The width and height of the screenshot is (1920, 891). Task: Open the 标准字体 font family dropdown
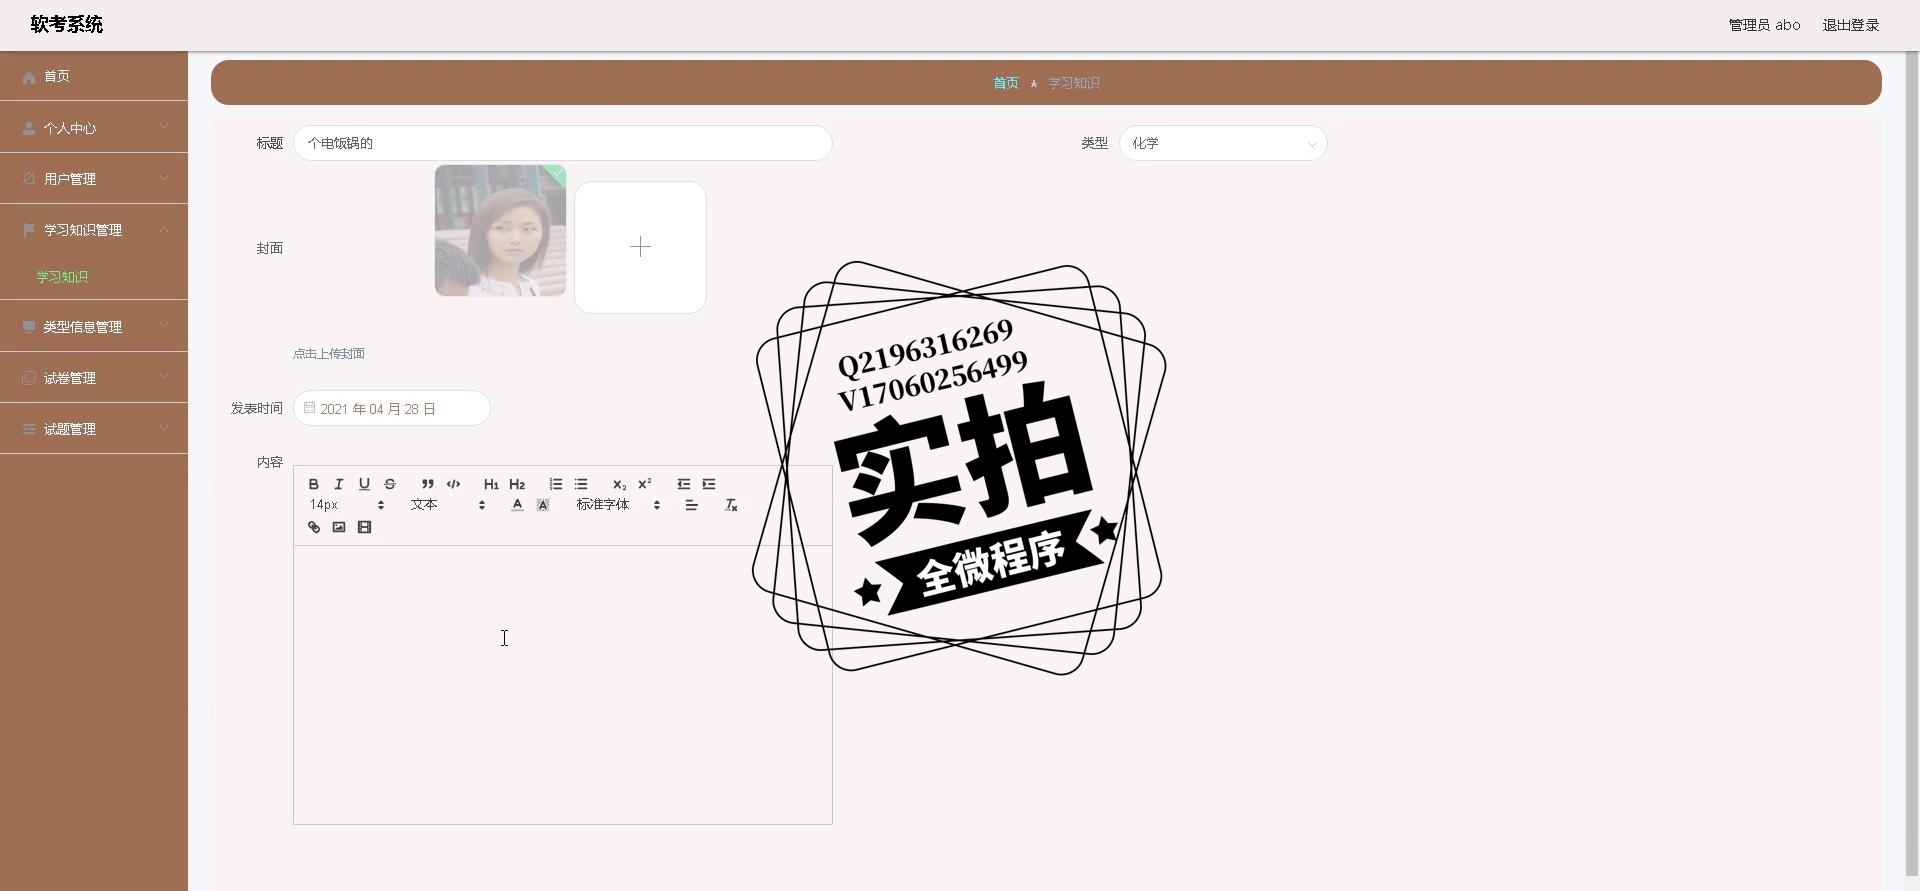(618, 505)
